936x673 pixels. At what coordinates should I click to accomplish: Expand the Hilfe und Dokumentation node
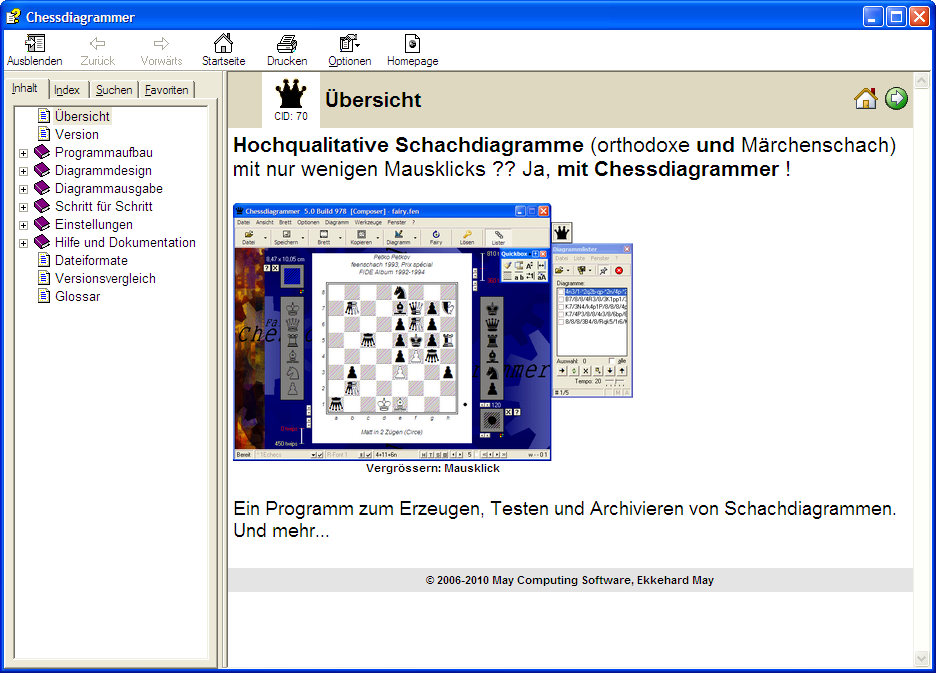[23, 243]
